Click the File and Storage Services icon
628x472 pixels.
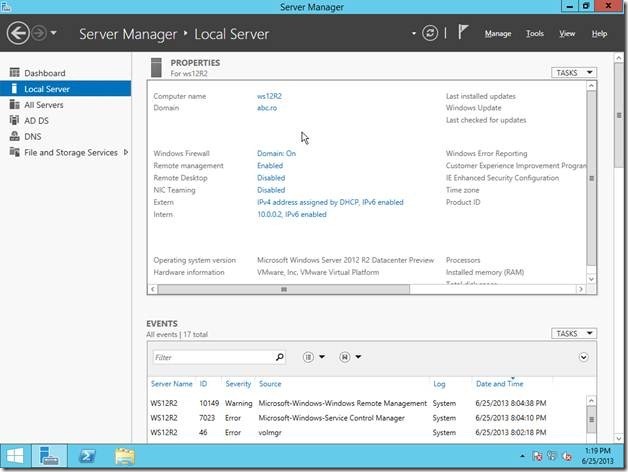tap(14, 152)
